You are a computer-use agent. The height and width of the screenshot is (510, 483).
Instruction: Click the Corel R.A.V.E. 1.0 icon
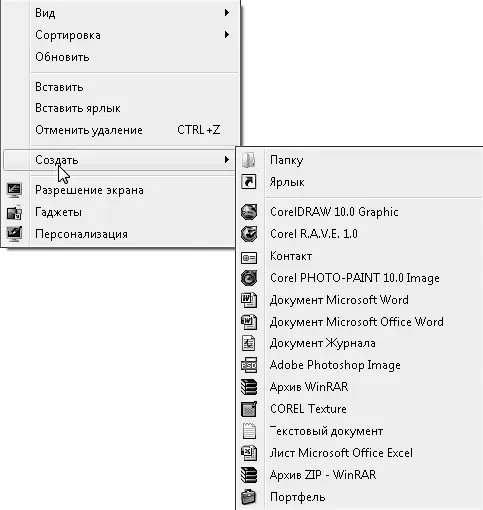click(x=249, y=234)
